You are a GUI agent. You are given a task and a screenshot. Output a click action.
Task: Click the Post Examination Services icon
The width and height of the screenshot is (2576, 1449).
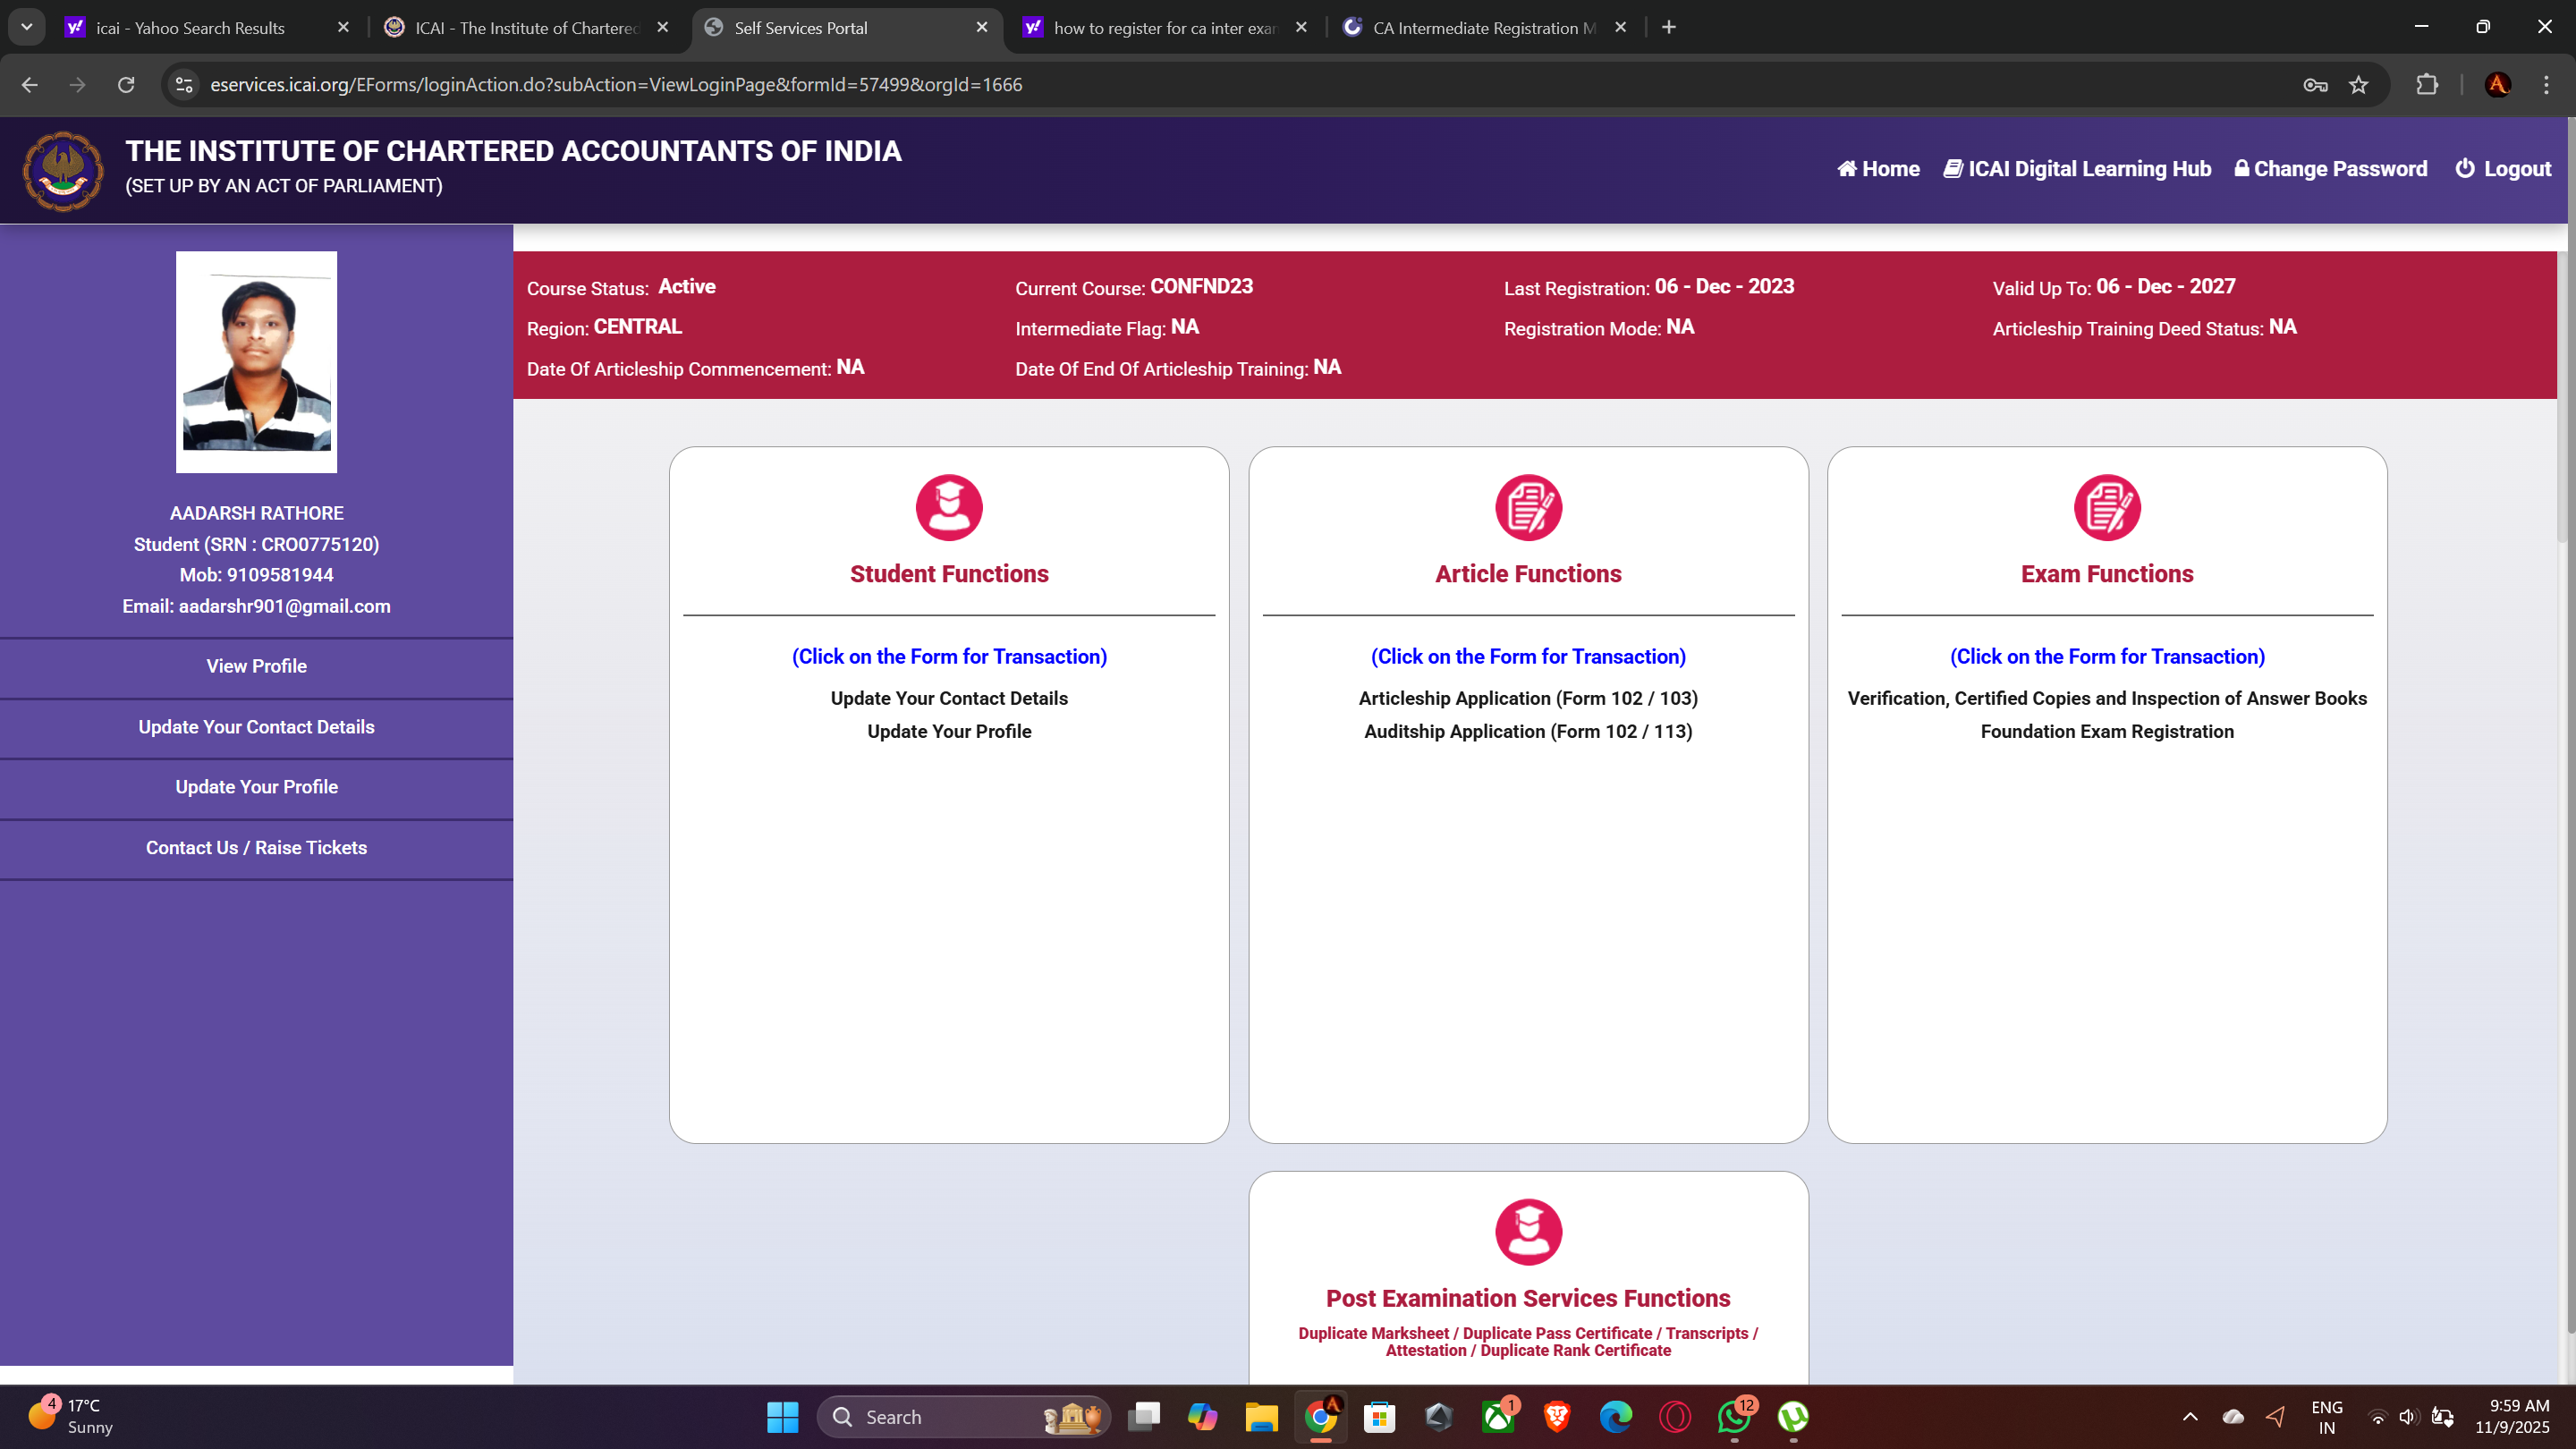click(x=1528, y=1231)
